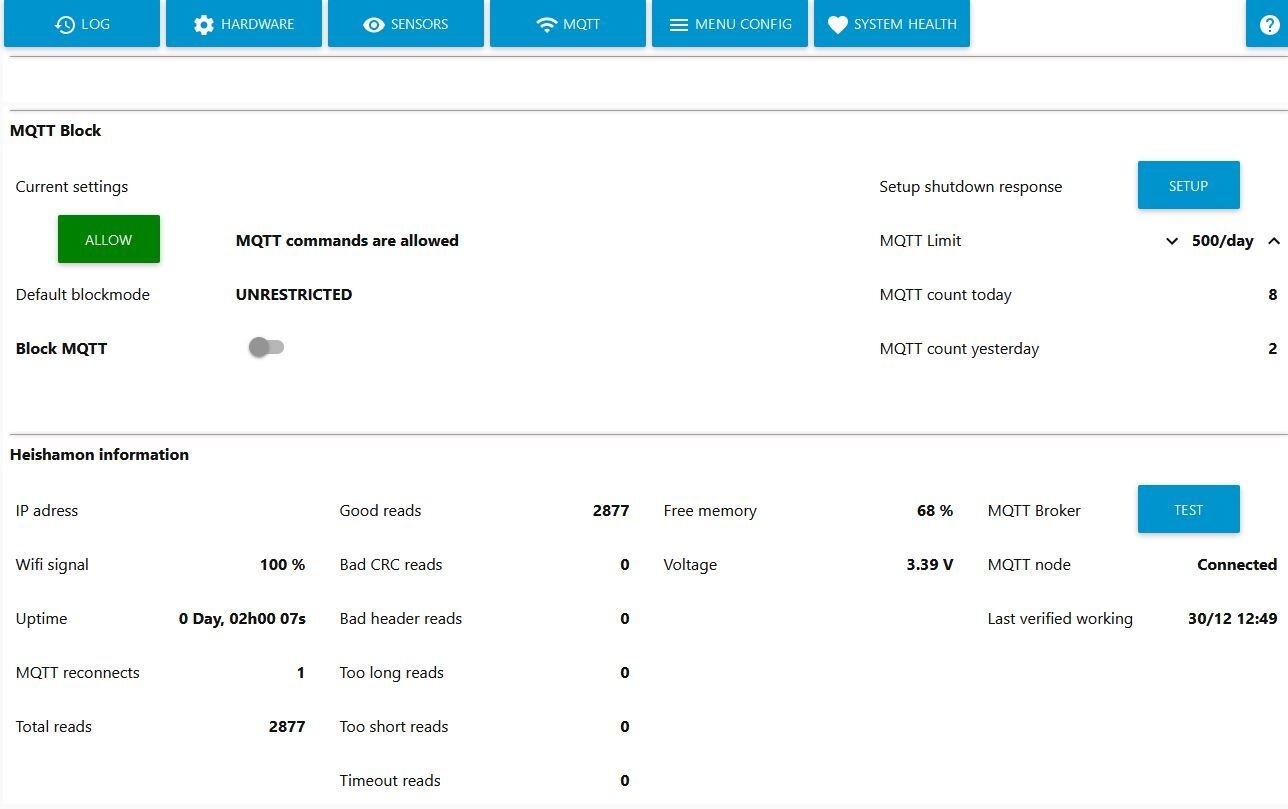1288x809 pixels.
Task: Click the UNRESTRICTED default blockmode text
Action: (x=294, y=294)
